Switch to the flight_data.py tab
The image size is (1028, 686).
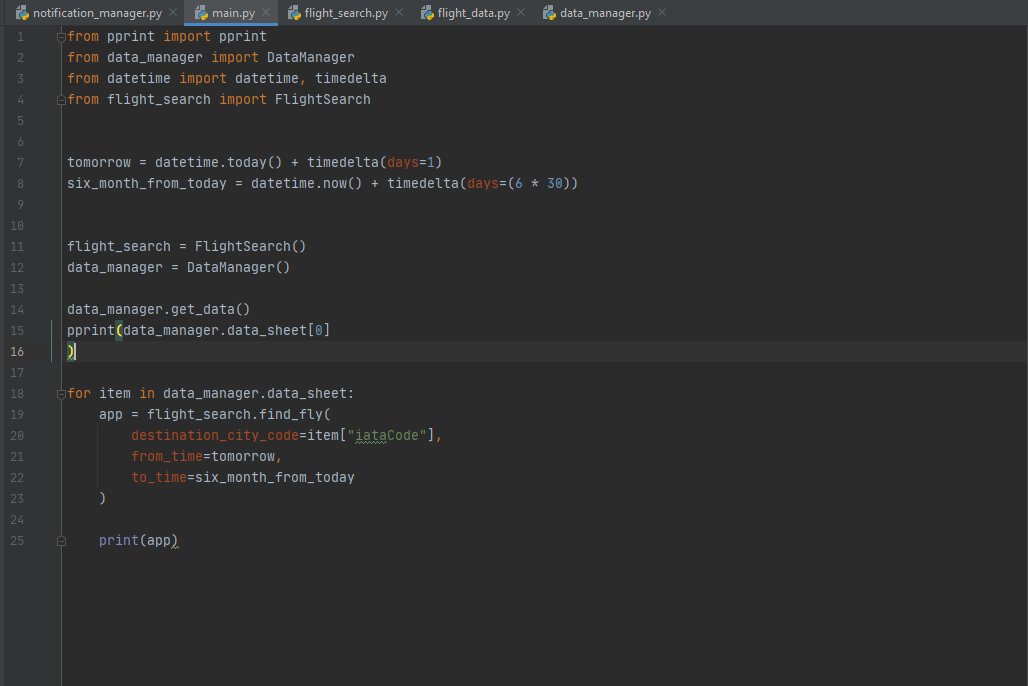pyautogui.click(x=473, y=12)
